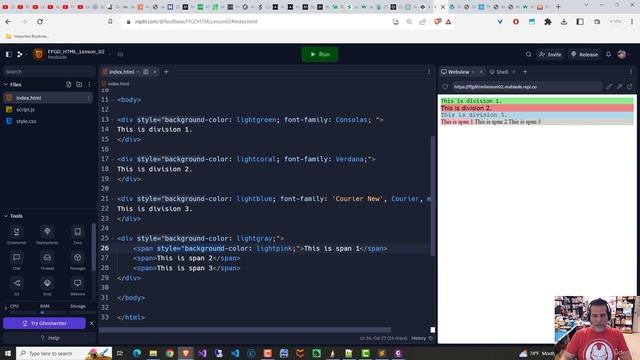Viewport: 640px width, 360px height.
Task: Open browser extensions puzzle icon
Action: coord(548,22)
